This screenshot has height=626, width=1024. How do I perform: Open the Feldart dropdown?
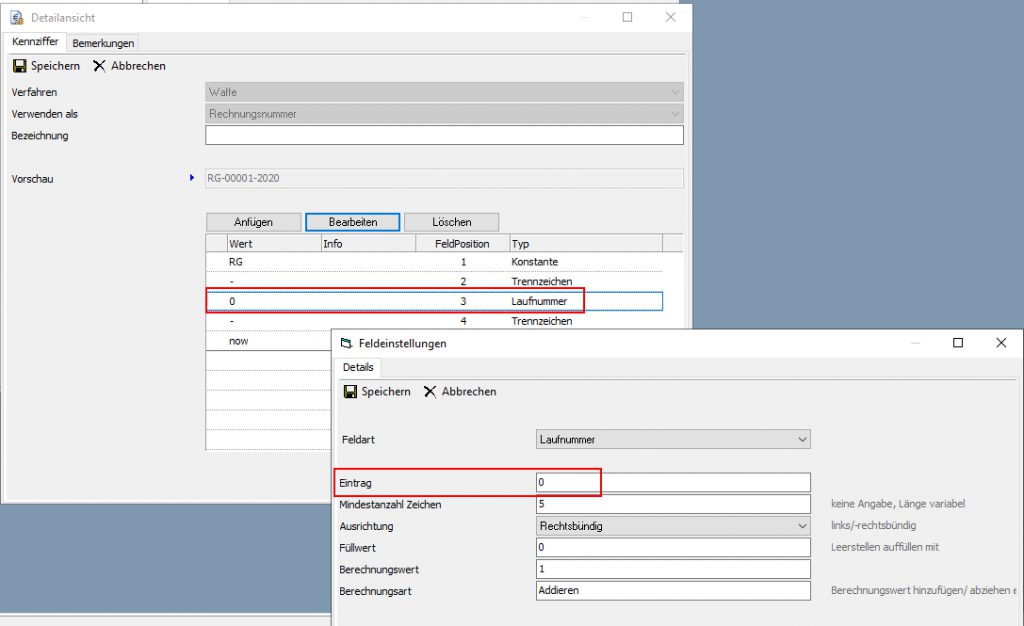coord(802,439)
